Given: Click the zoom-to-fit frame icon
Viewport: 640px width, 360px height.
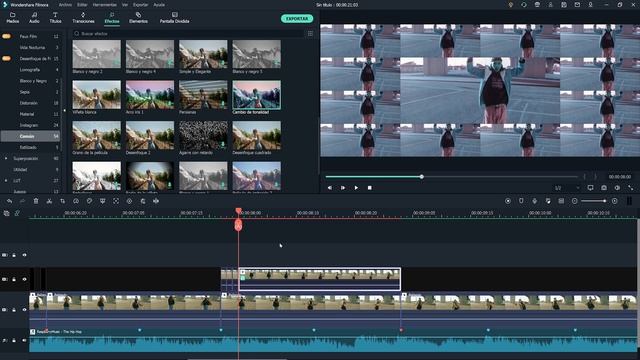Looking at the screenshot, I should (116, 201).
